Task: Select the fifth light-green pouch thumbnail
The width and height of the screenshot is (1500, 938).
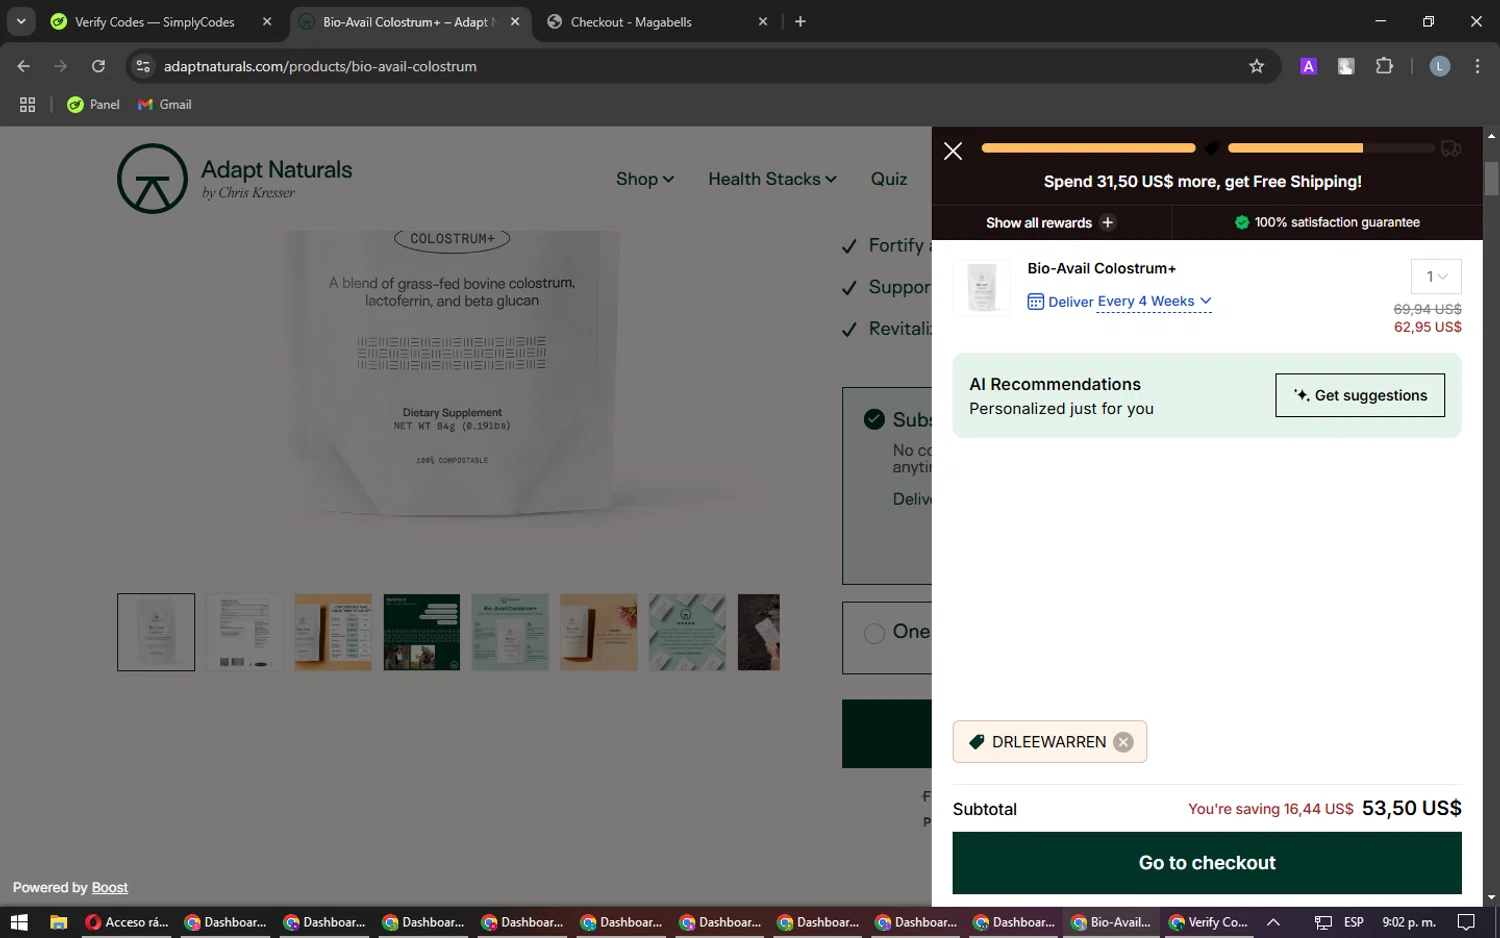Action: pyautogui.click(x=510, y=632)
